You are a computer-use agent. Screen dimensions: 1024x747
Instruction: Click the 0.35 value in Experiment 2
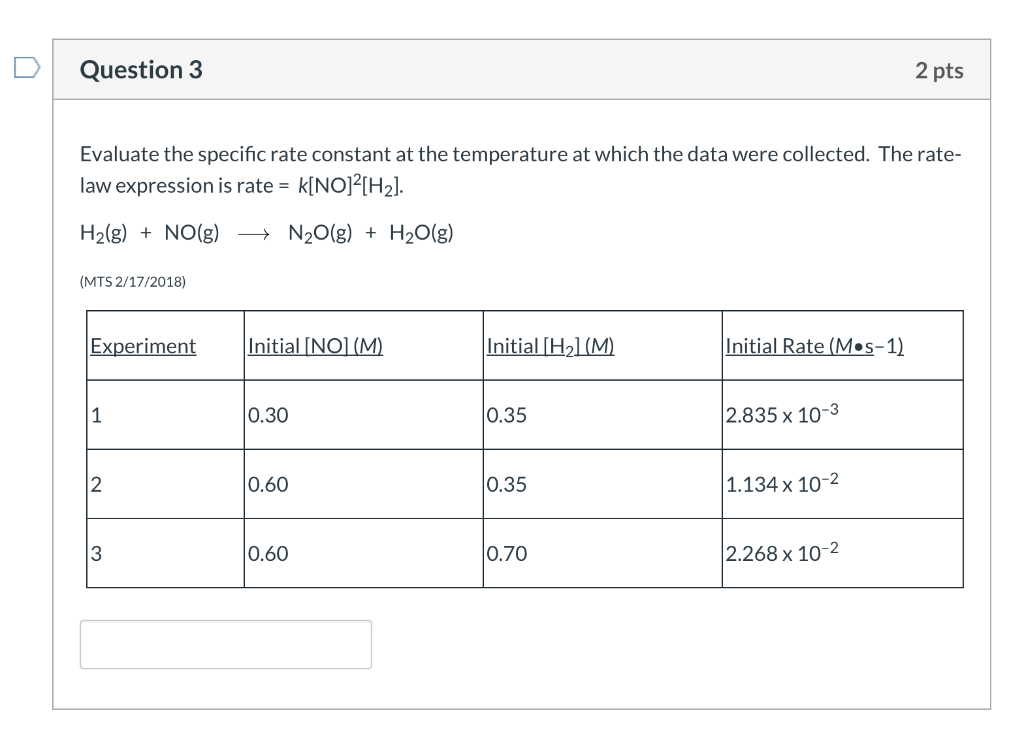point(506,484)
